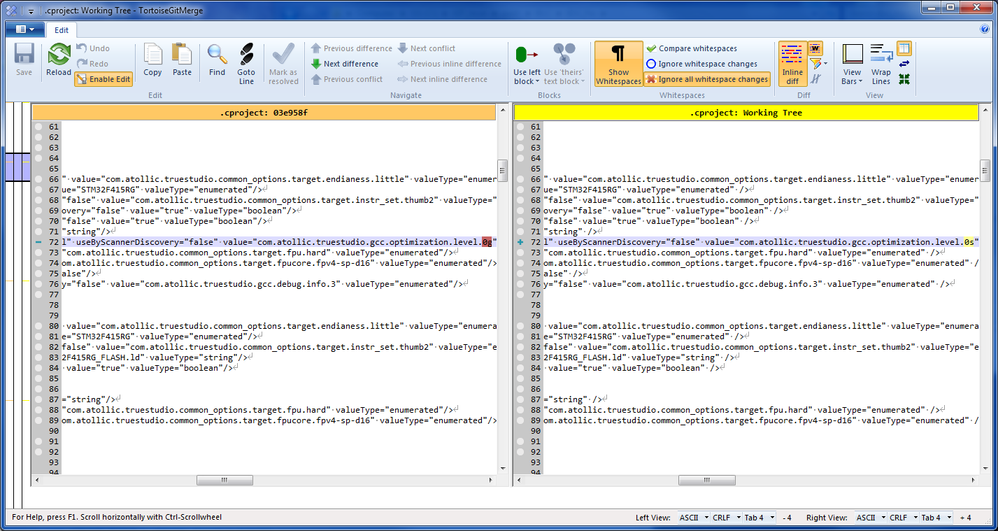Click line 76 debug.info.3 text in left pane

[264, 284]
